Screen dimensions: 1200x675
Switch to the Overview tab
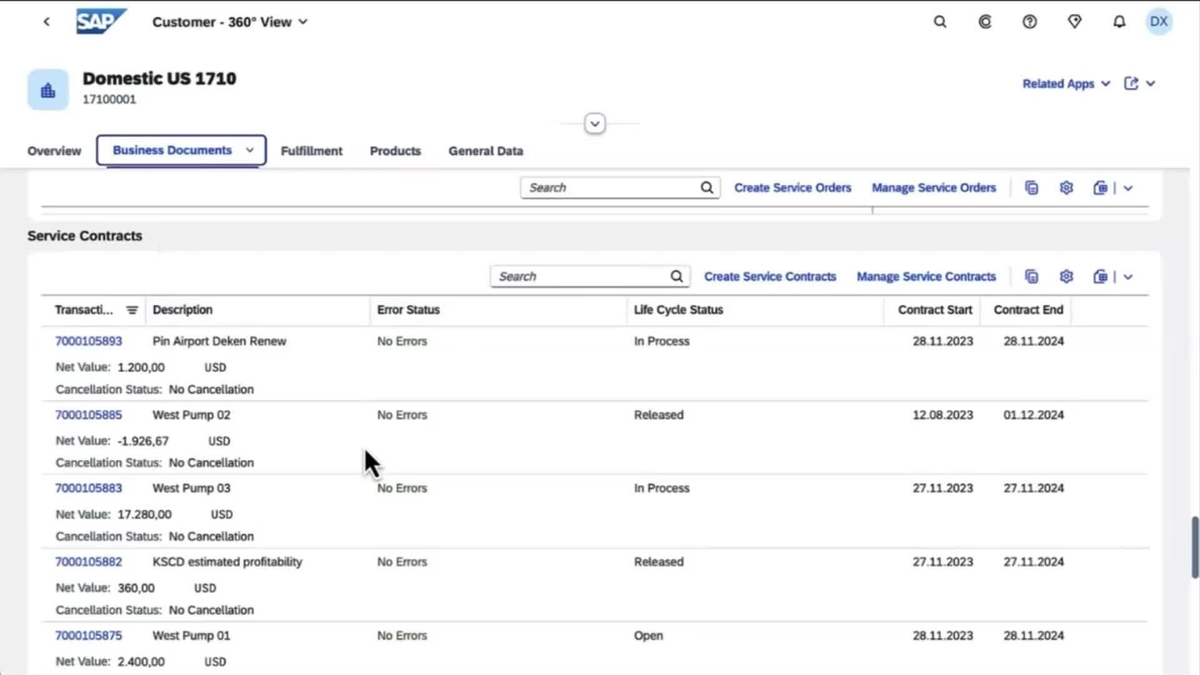click(x=54, y=151)
